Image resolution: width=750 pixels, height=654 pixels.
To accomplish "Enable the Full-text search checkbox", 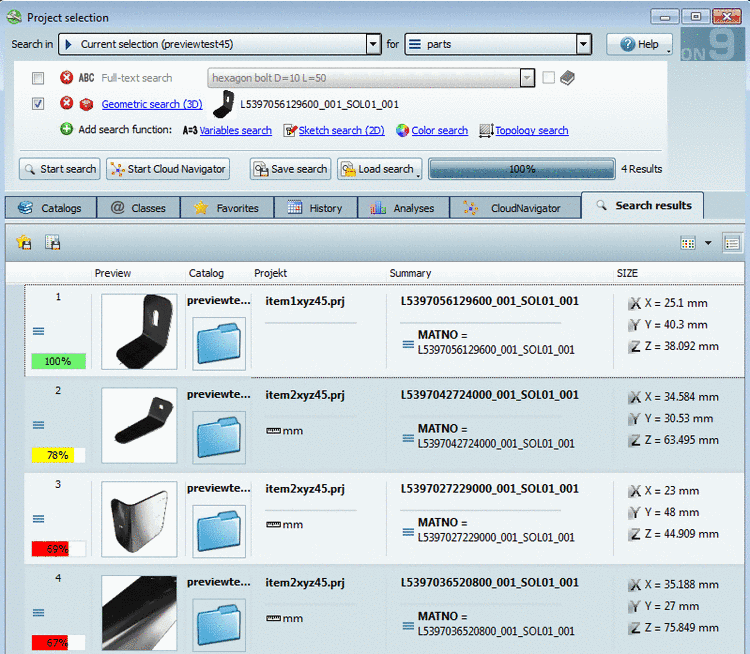I will (38, 78).
